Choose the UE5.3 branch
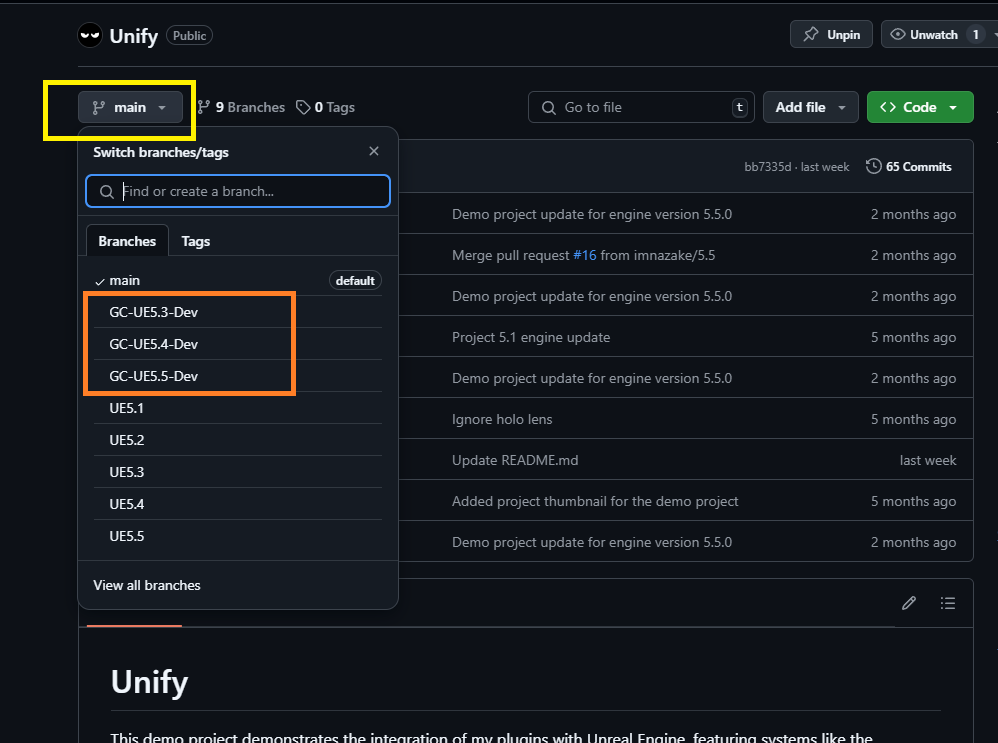 pyautogui.click(x=238, y=472)
